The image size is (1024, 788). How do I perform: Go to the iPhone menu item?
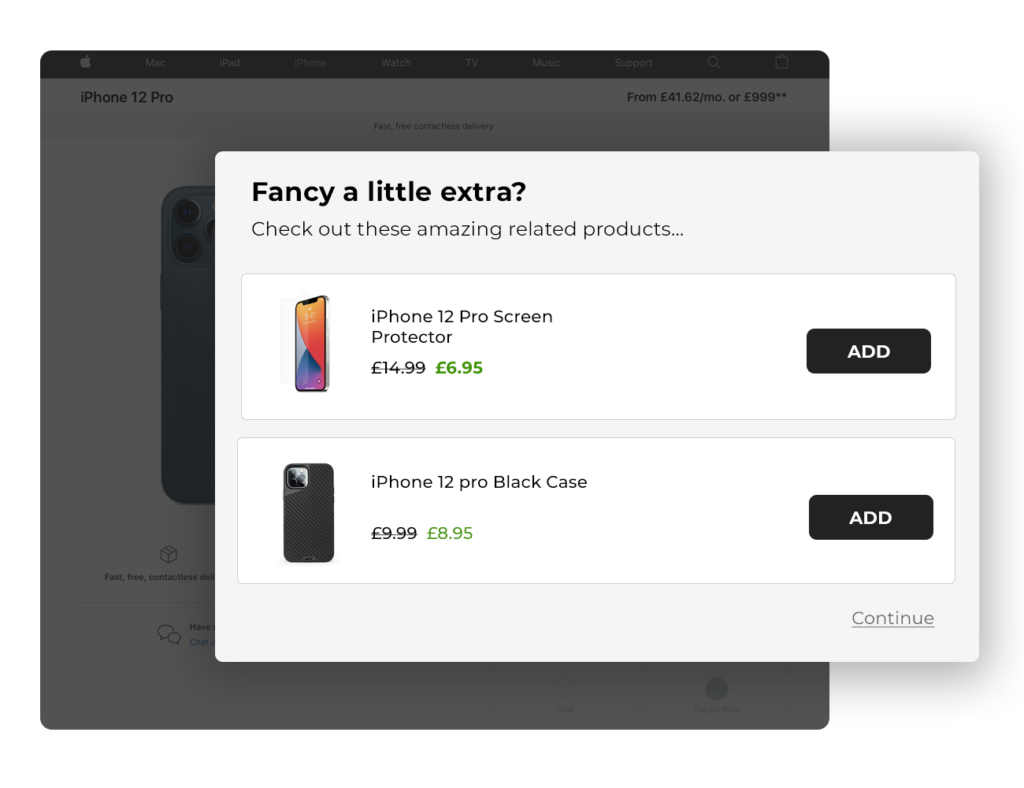[x=310, y=63]
